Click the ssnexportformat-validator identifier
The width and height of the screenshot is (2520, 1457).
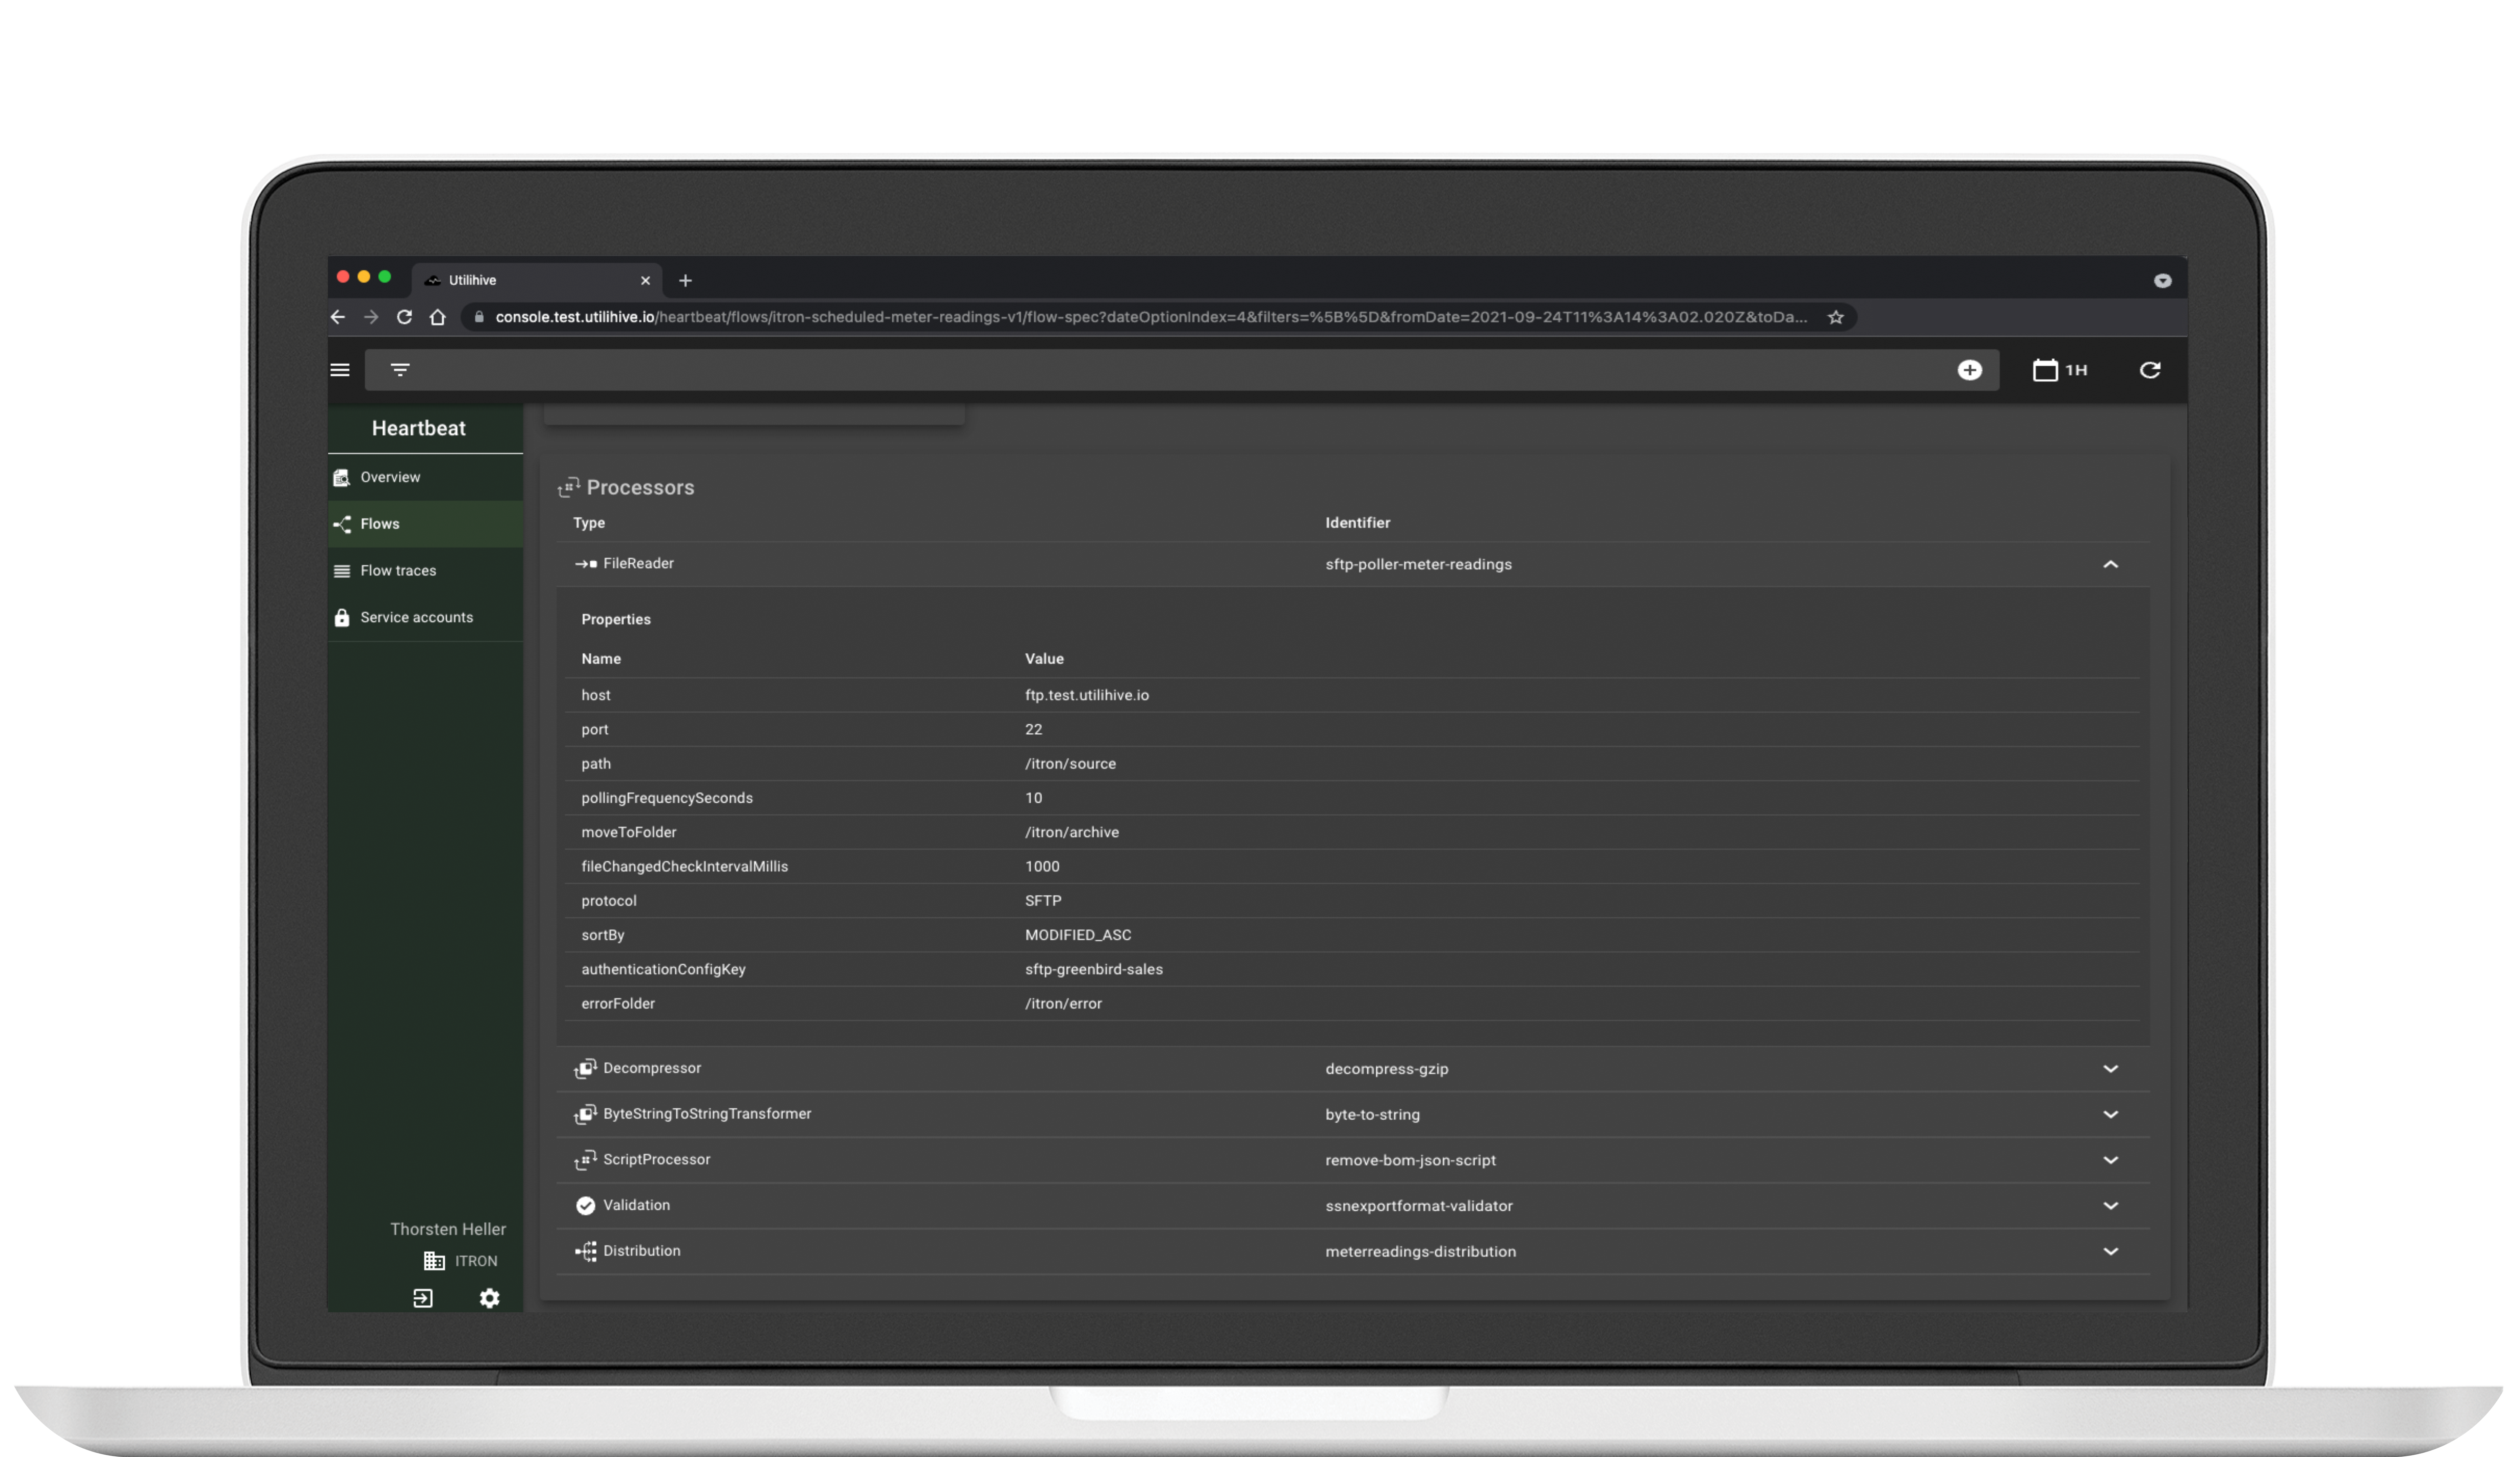click(x=1419, y=1206)
